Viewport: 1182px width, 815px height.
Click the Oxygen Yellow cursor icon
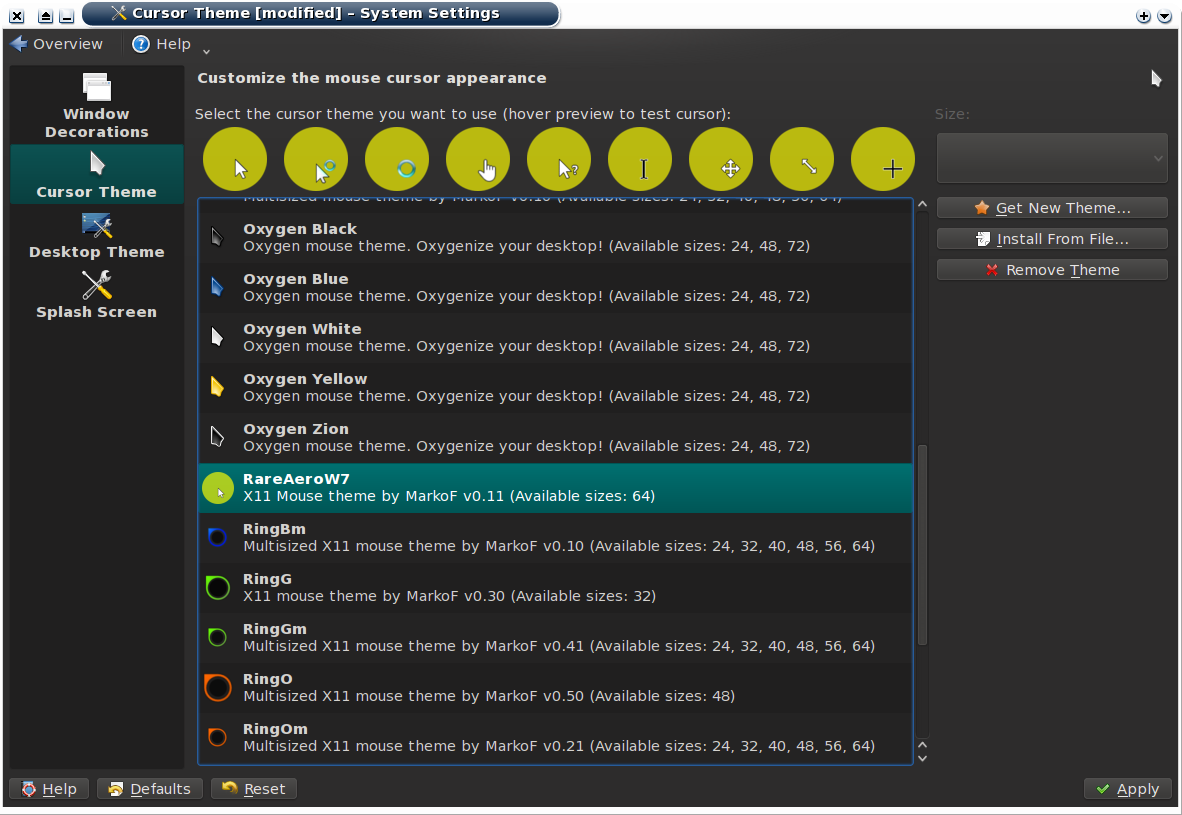[x=217, y=387]
